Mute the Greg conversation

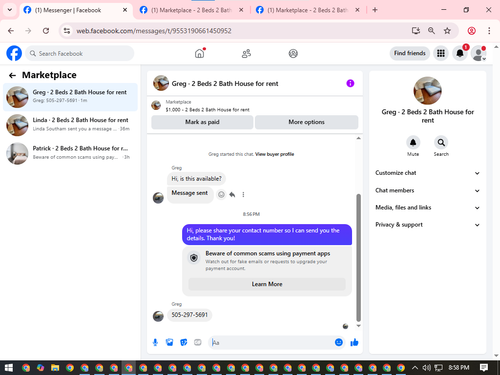tap(413, 143)
